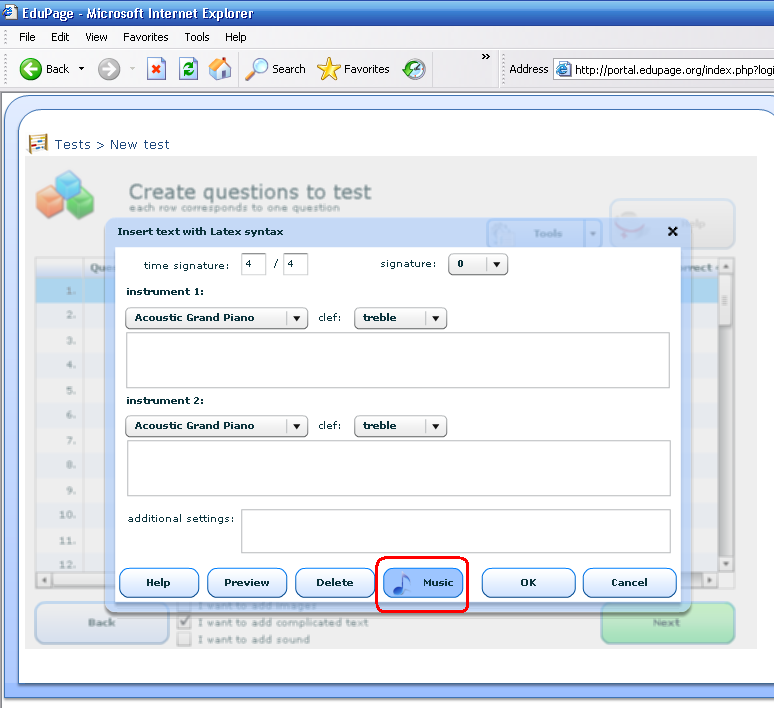Open the View menu
The width and height of the screenshot is (774, 708).
coord(96,37)
